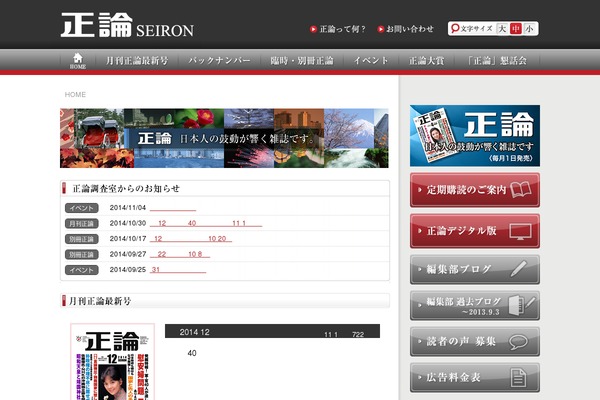
Task: Open the 「正論」懇話会 menu item
Action: (497, 60)
